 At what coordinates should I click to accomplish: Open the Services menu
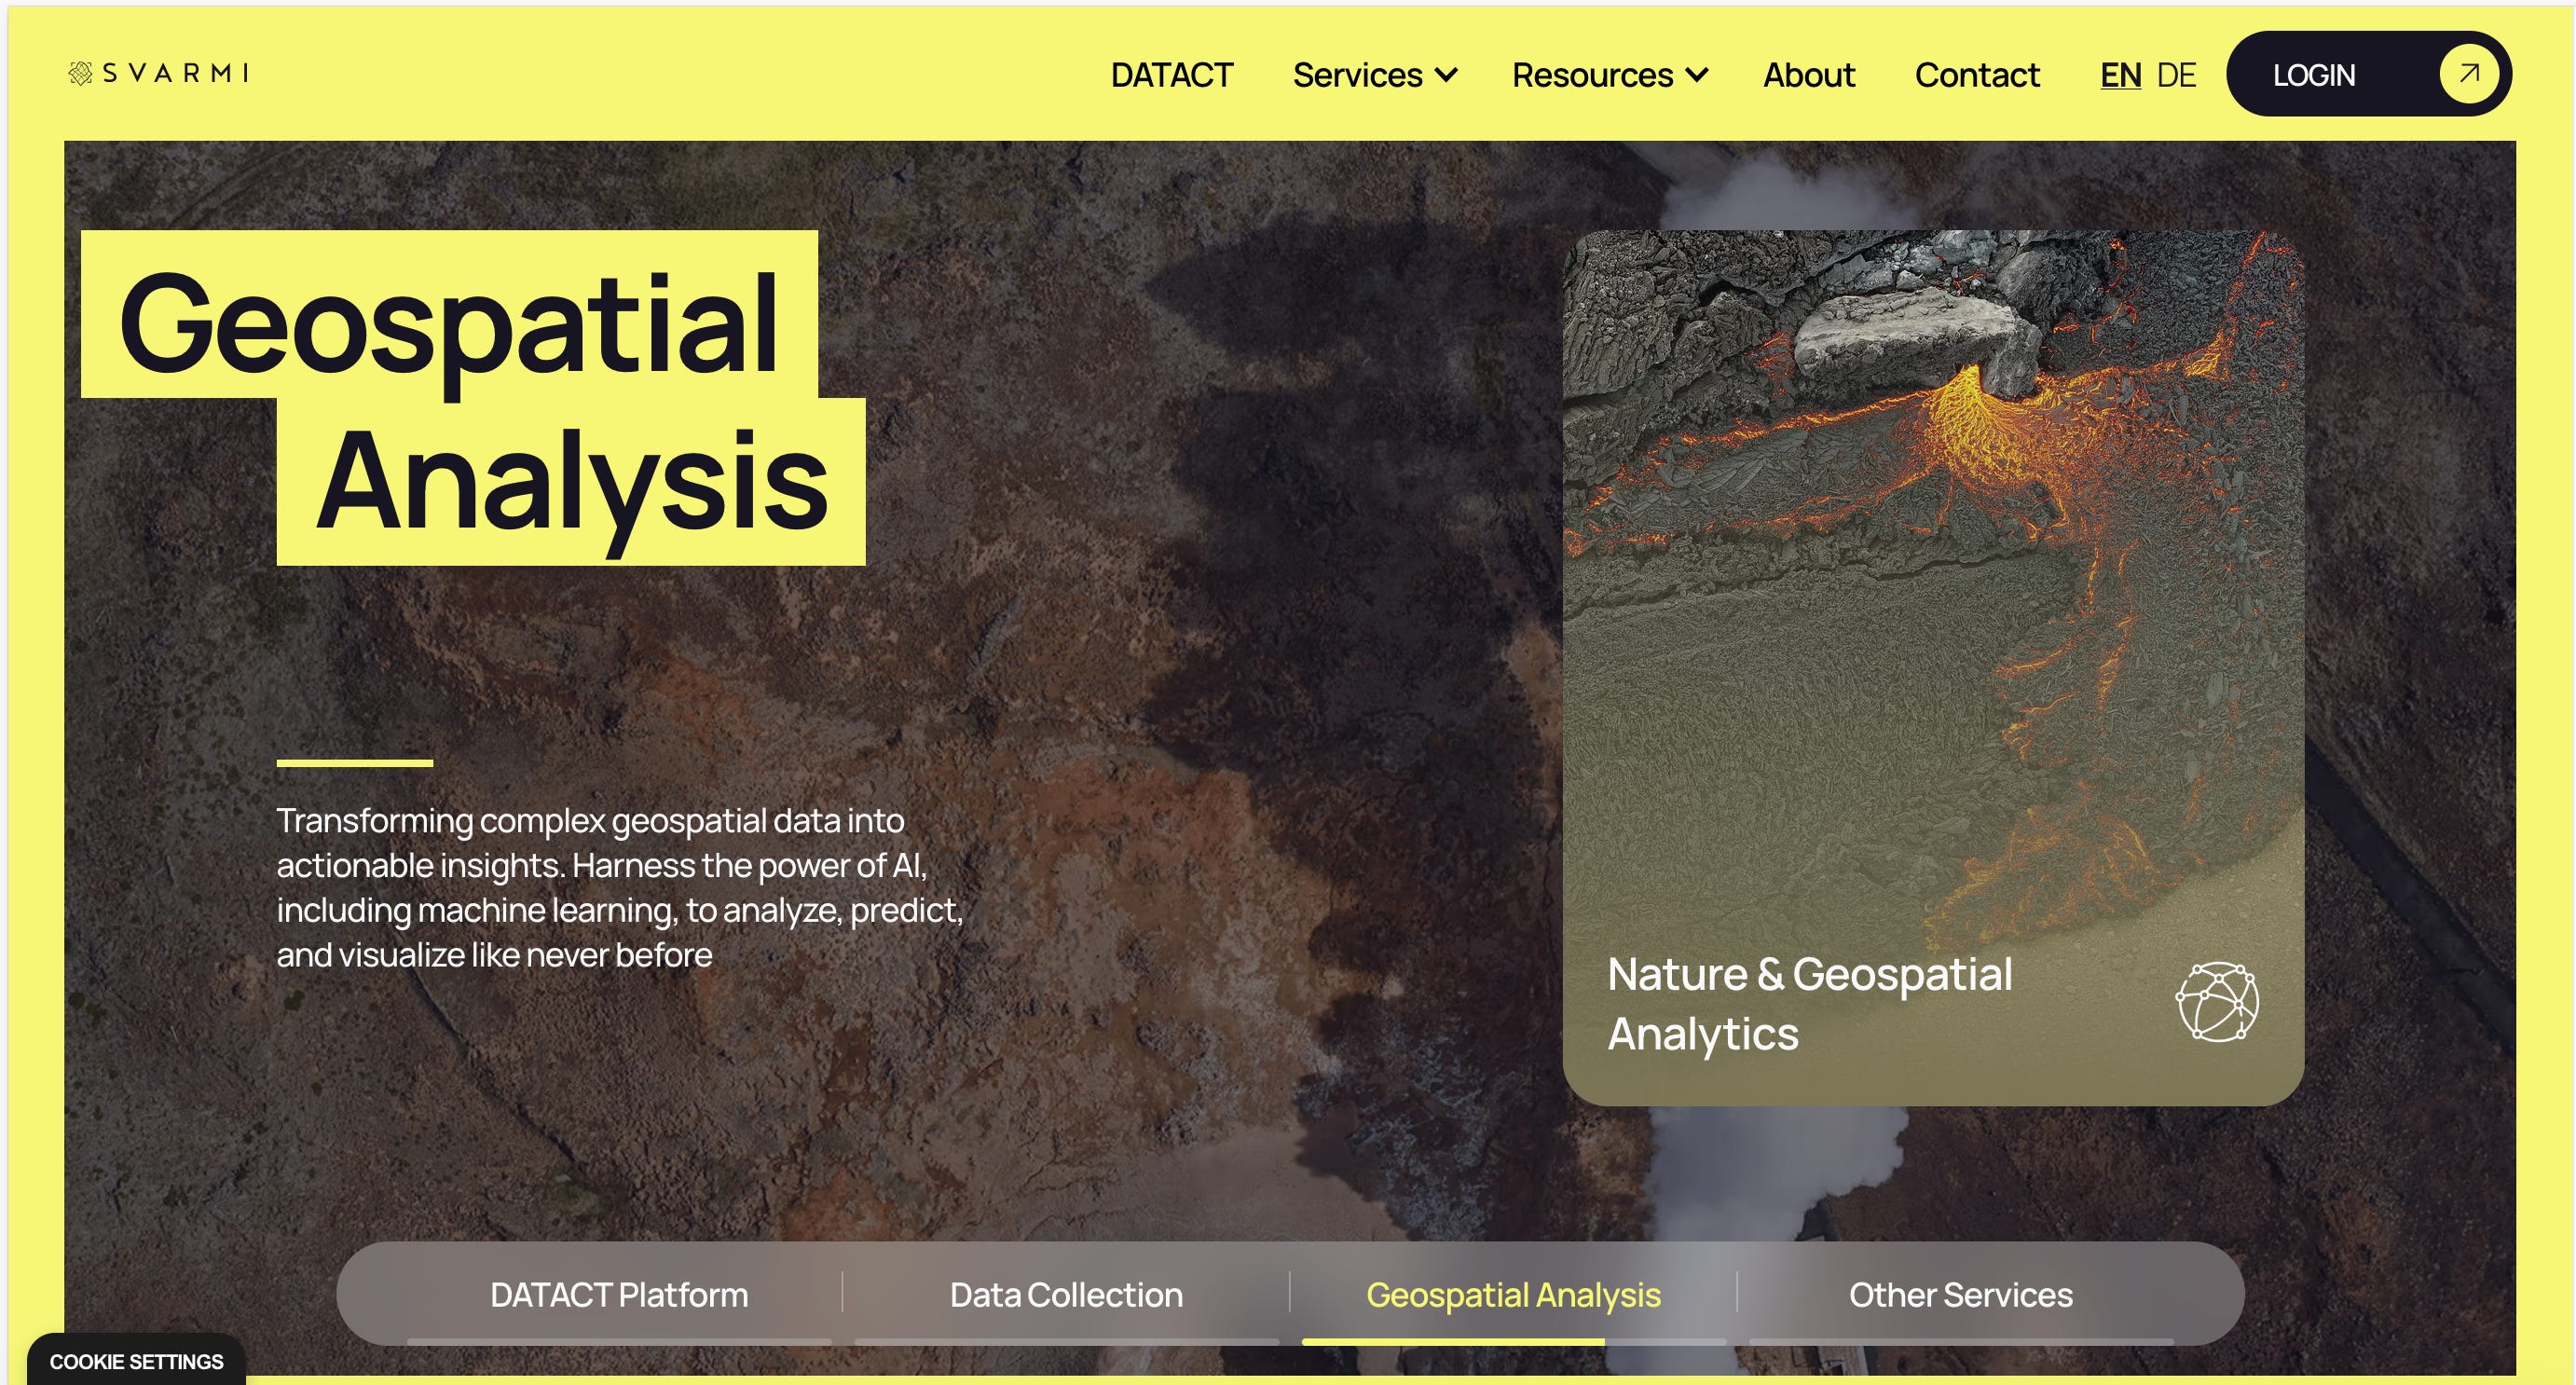pyautogui.click(x=1357, y=75)
